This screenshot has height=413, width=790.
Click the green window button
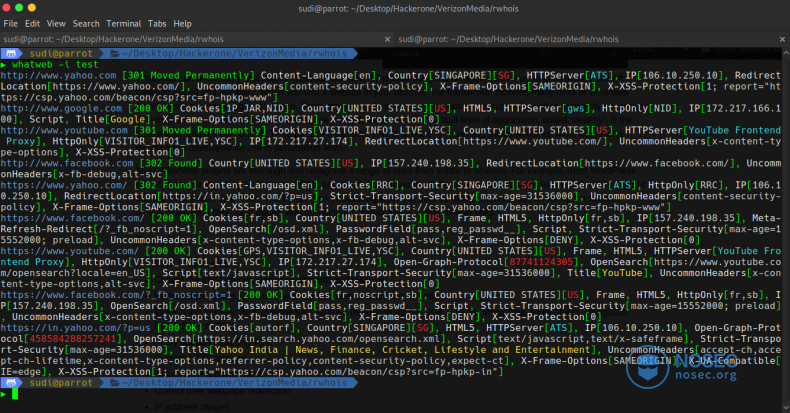pyautogui.click(x=19, y=8)
